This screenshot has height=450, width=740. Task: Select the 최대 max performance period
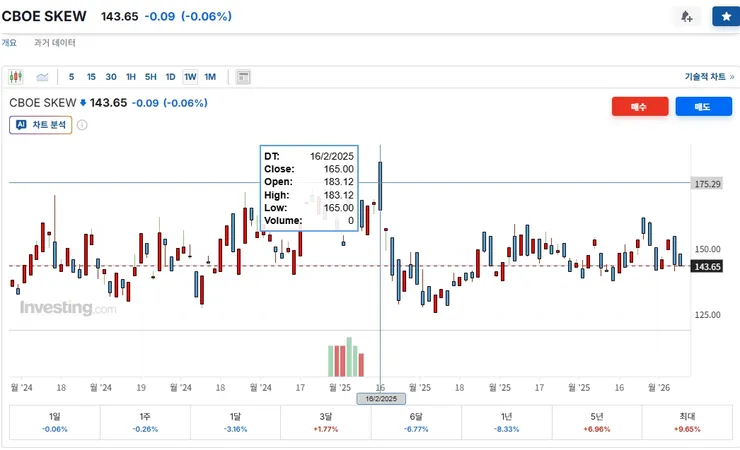[x=687, y=422]
